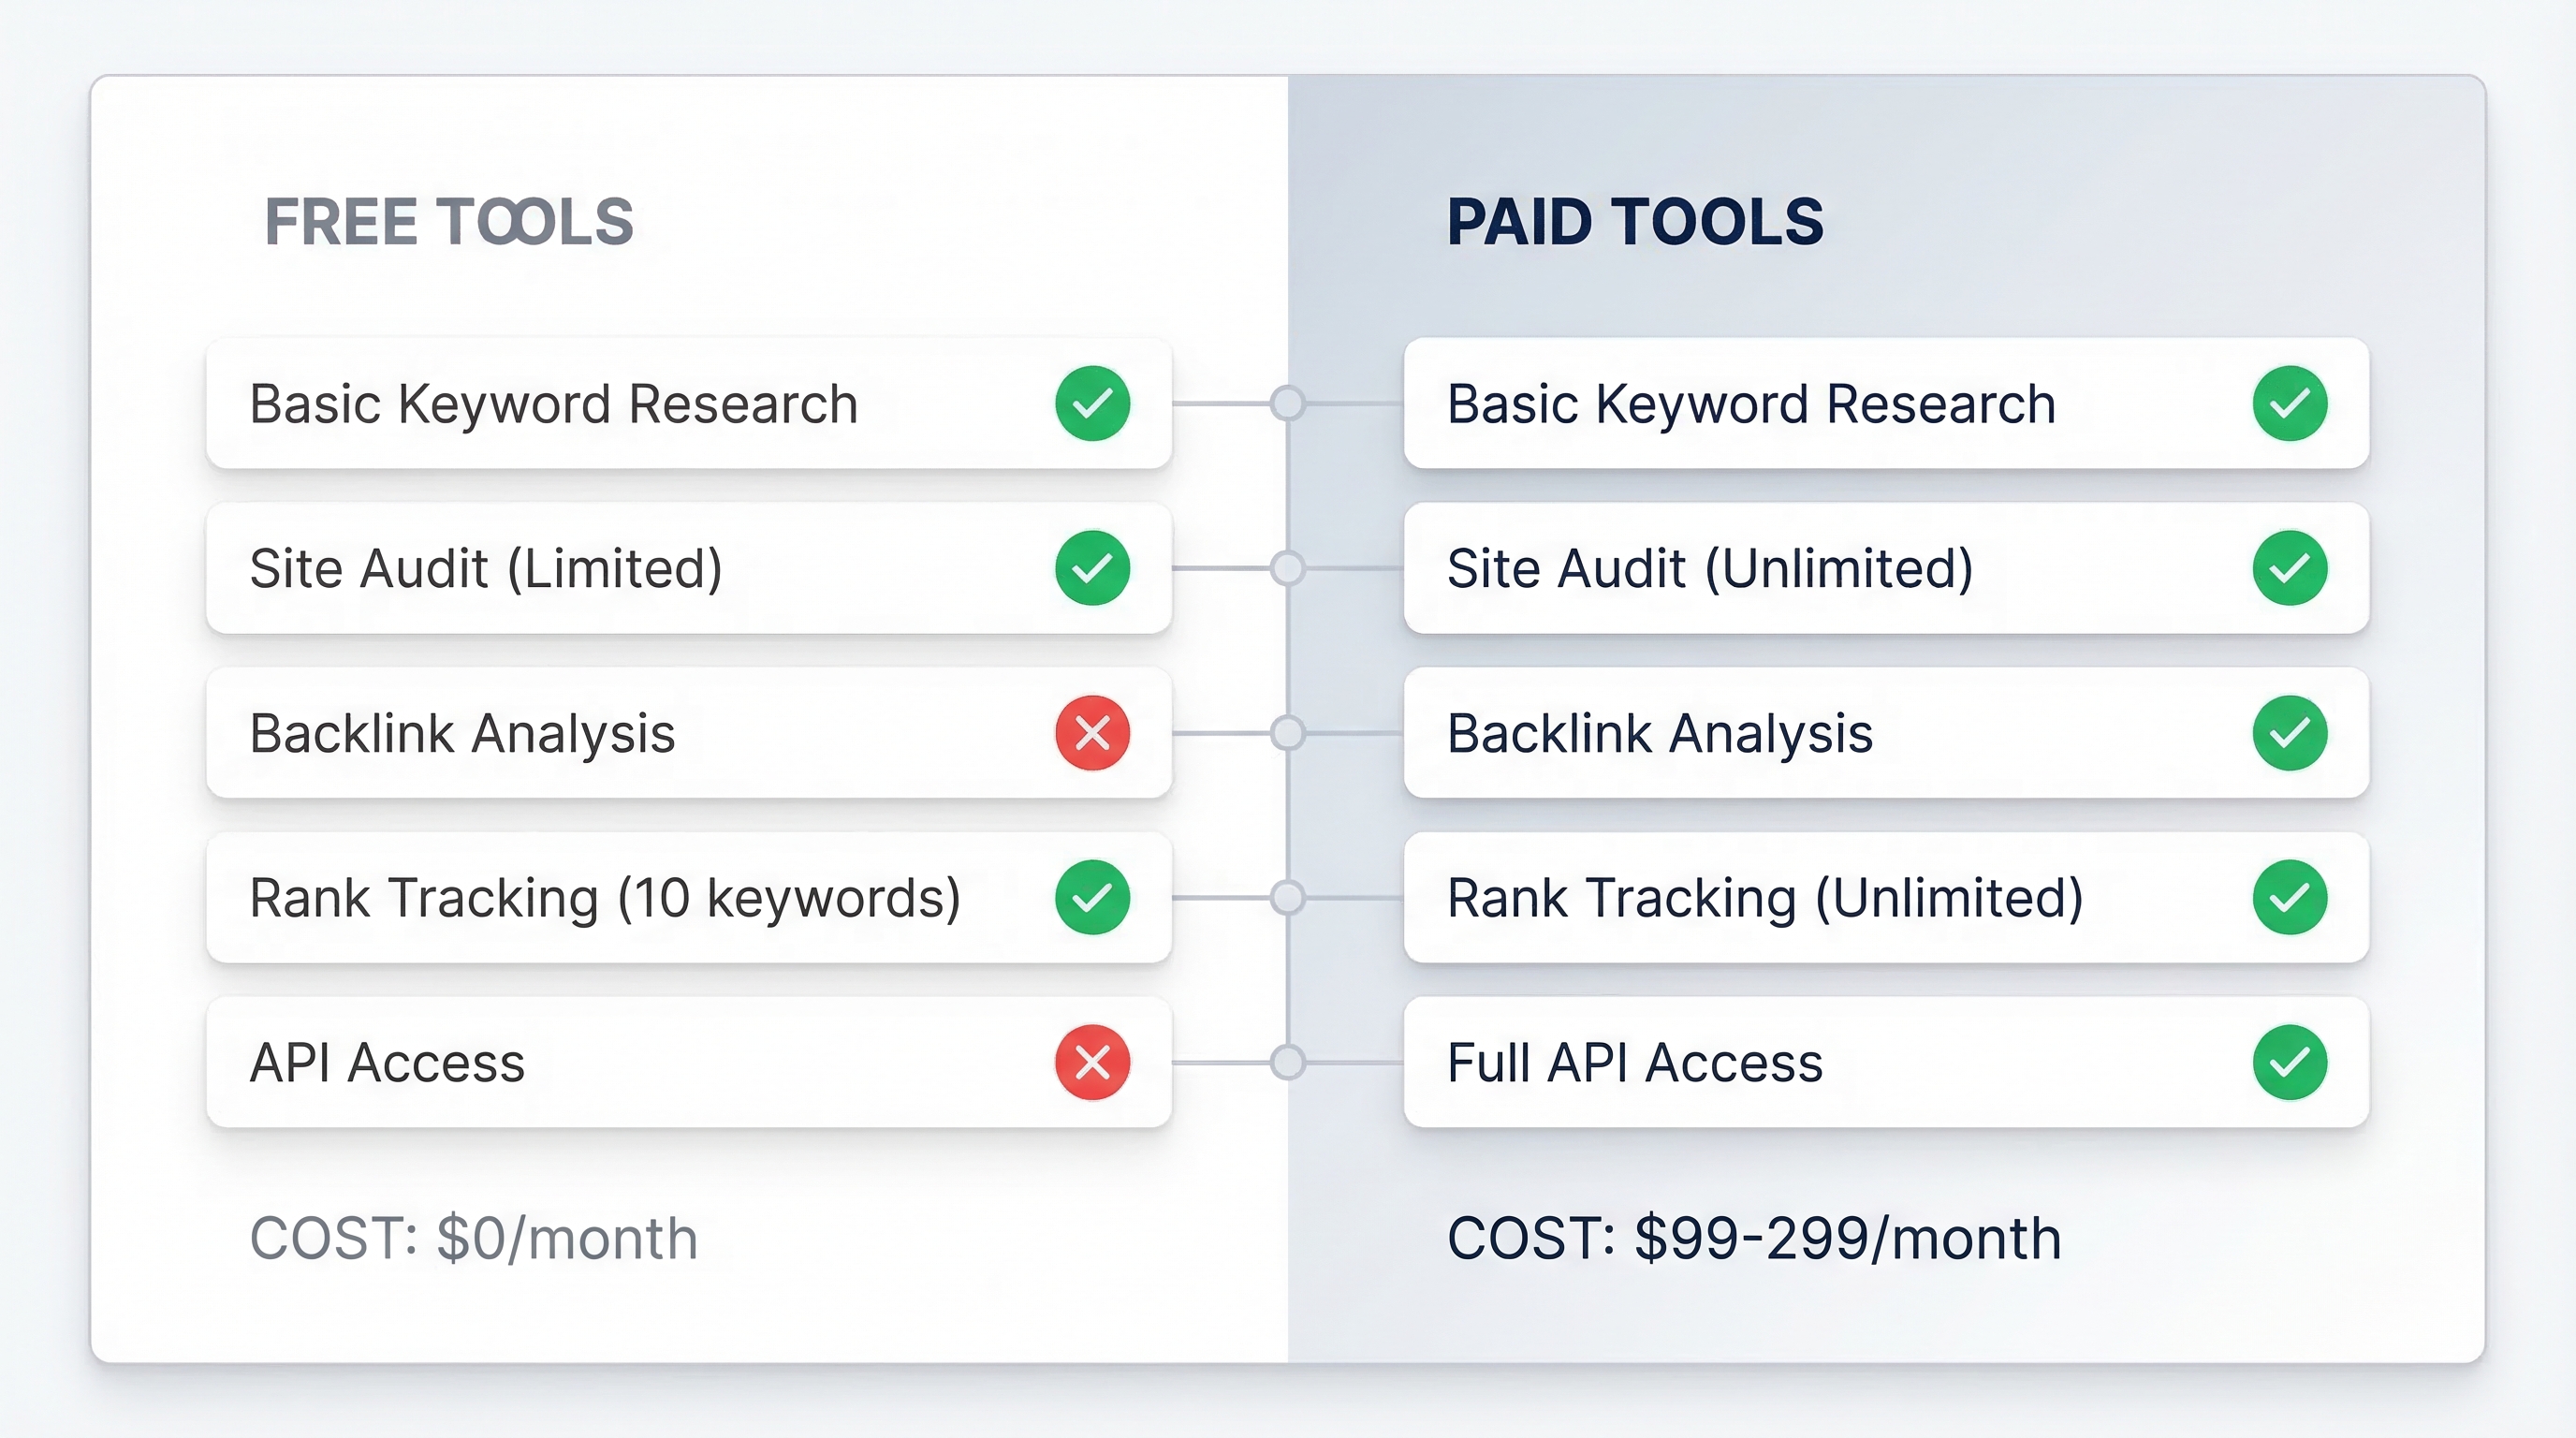Click the Free column Backlink Analysis text
This screenshot has width=2576, height=1438.
[x=462, y=734]
